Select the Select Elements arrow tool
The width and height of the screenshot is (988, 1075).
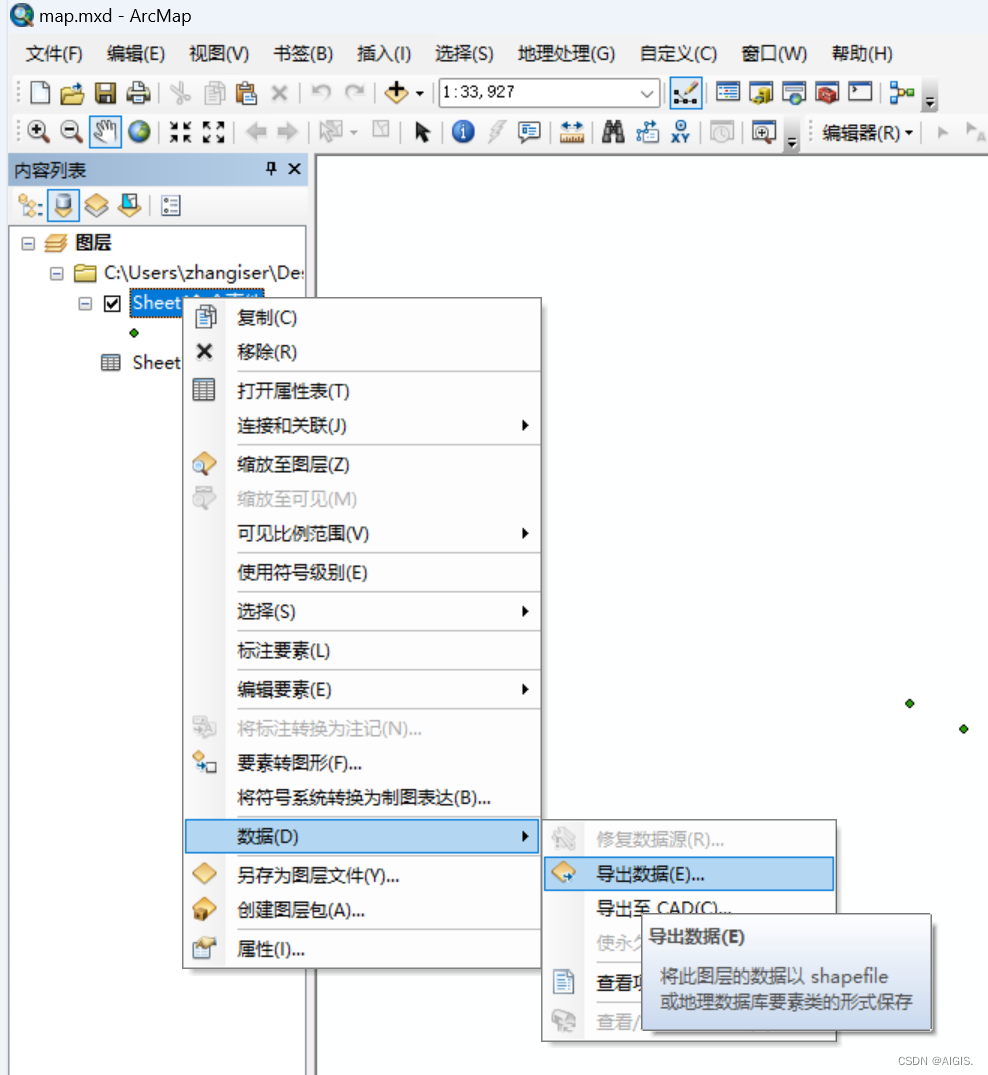point(422,132)
